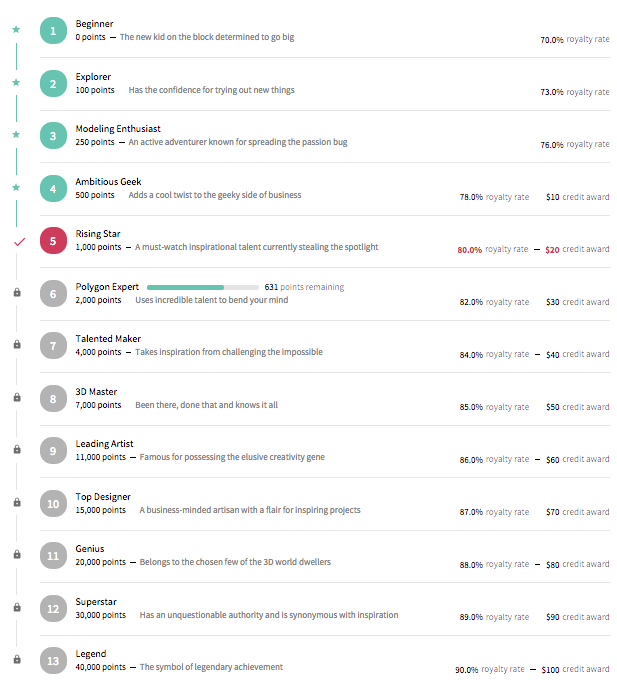Click the lock icon beside Polygon Expert
This screenshot has height=693, width=617.
pyautogui.click(x=17, y=292)
